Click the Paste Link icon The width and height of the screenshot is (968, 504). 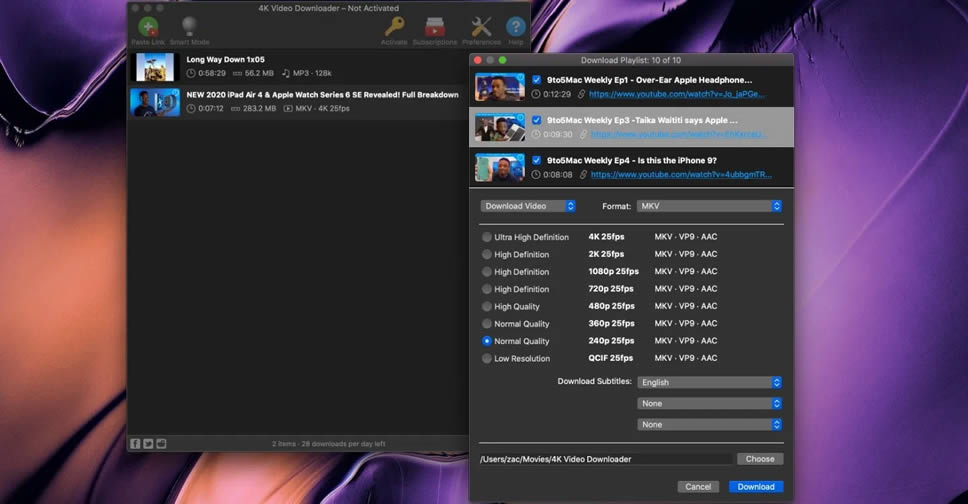pos(147,27)
